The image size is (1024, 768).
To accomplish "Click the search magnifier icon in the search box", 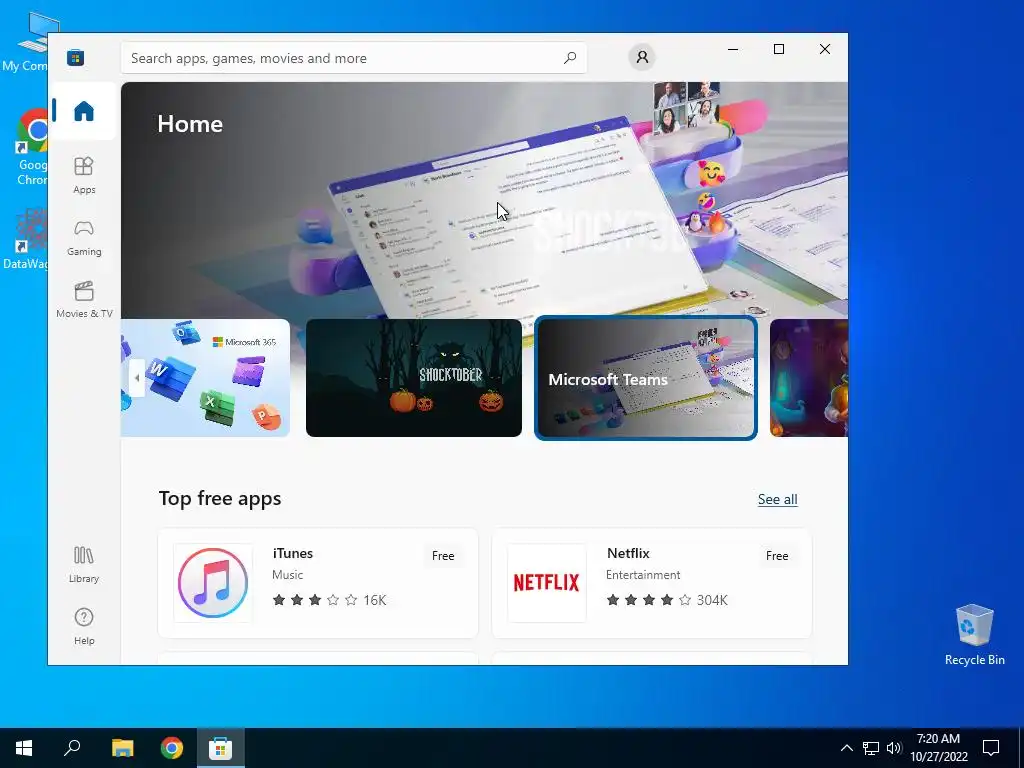I will 569,57.
